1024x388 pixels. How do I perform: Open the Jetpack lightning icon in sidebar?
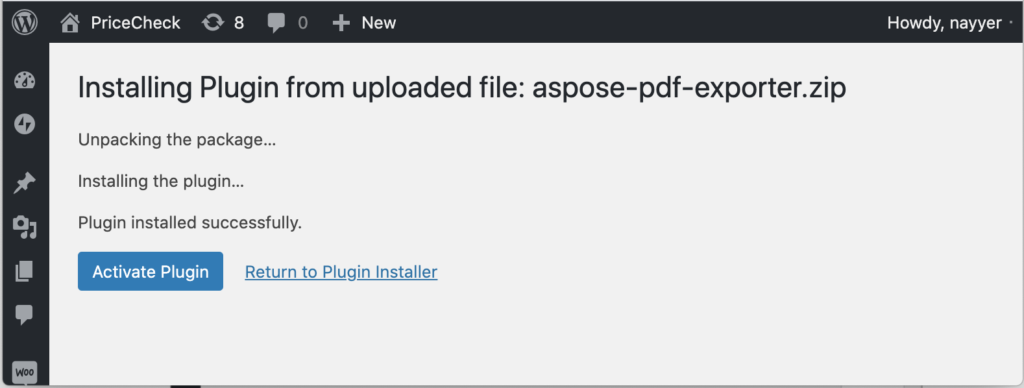click(25, 124)
